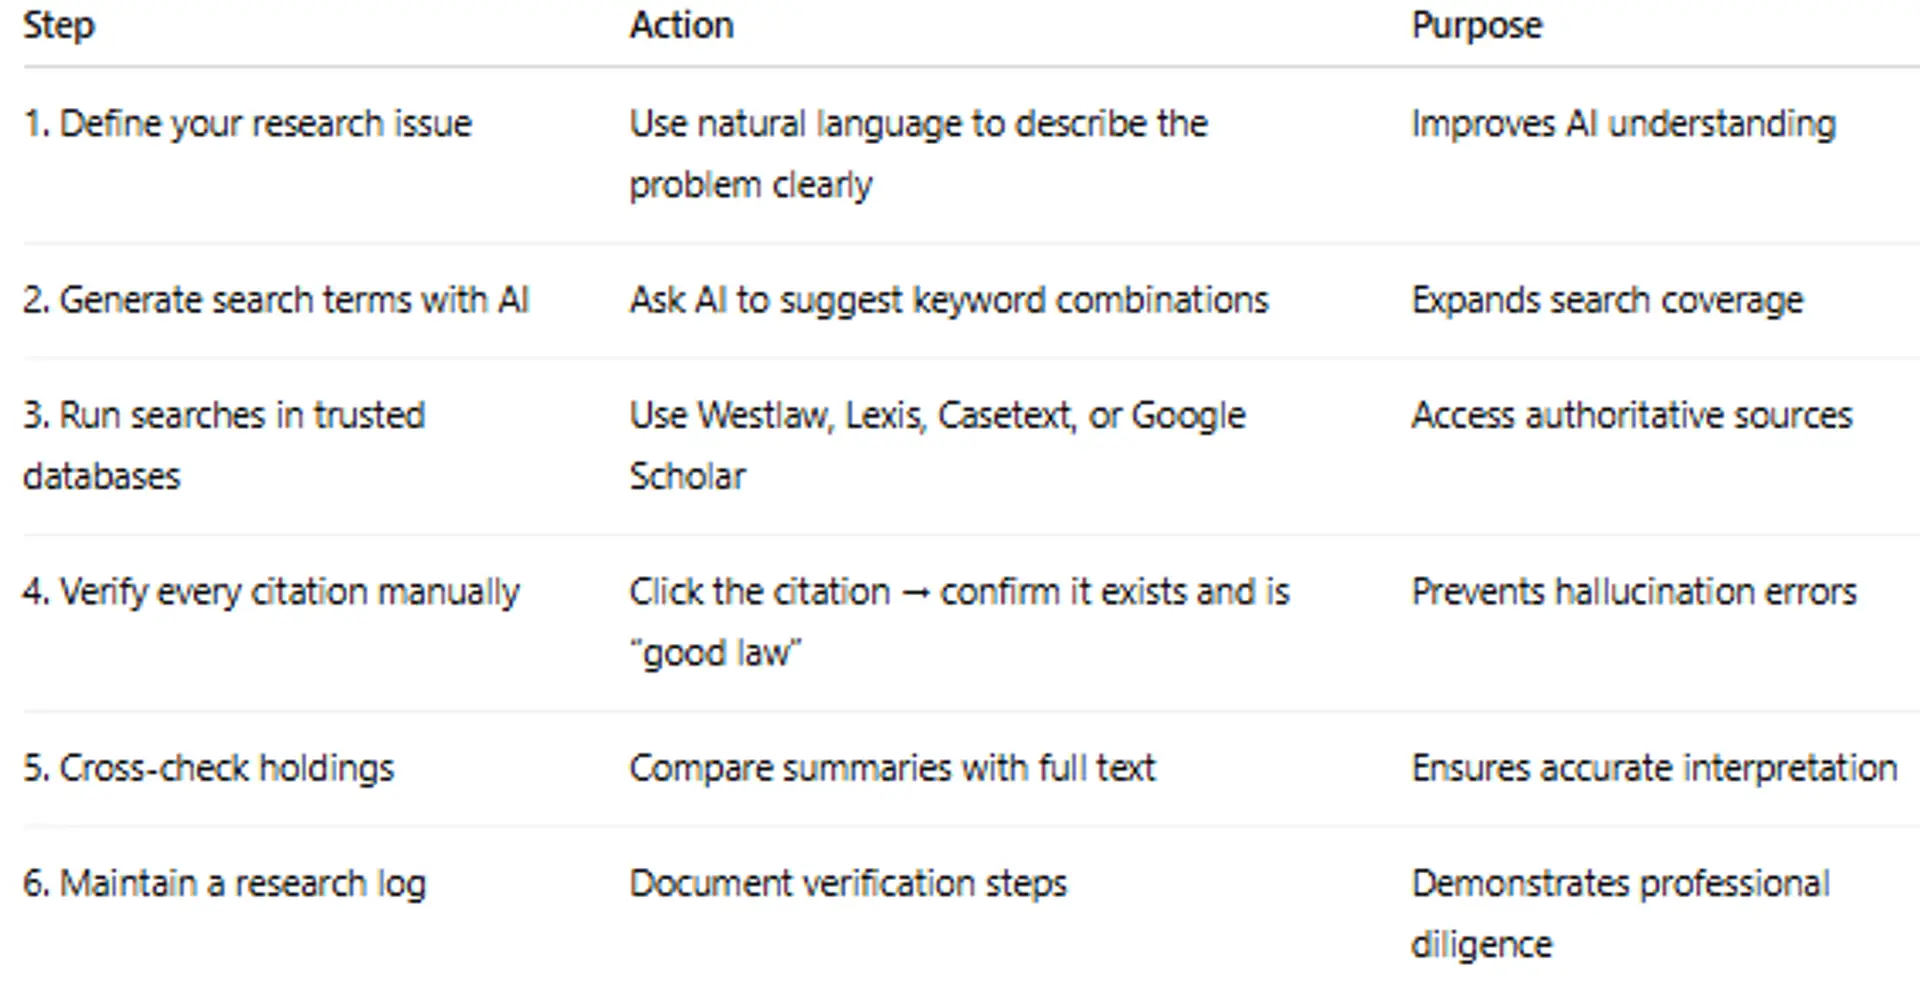Select the 'Improves AI understanding' cell
The width and height of the screenshot is (1920, 984).
[x=1623, y=124]
